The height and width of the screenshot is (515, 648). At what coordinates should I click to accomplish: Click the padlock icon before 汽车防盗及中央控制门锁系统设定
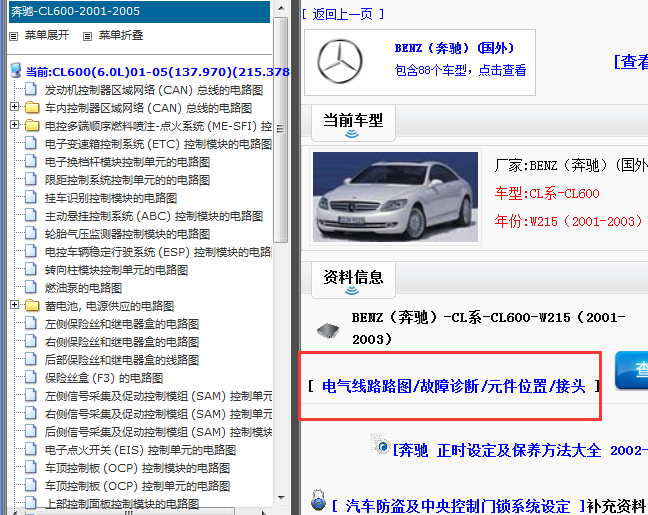click(319, 500)
